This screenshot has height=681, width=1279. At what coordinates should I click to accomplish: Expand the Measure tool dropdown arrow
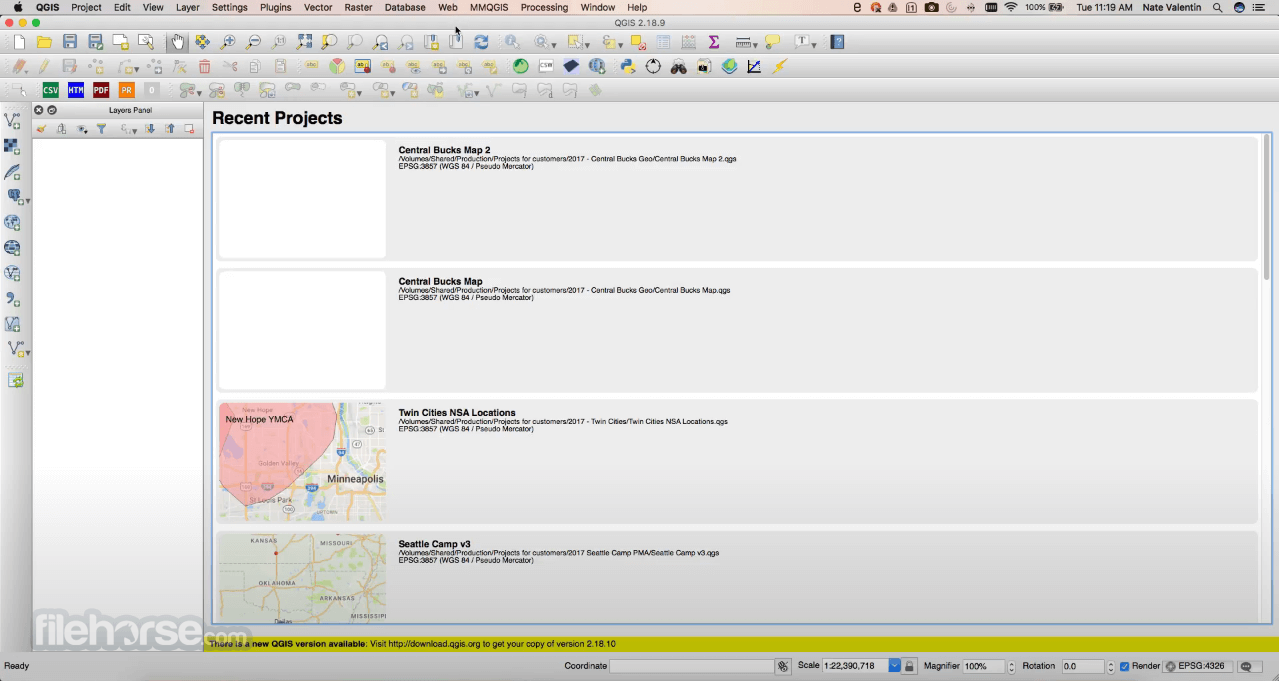click(755, 45)
